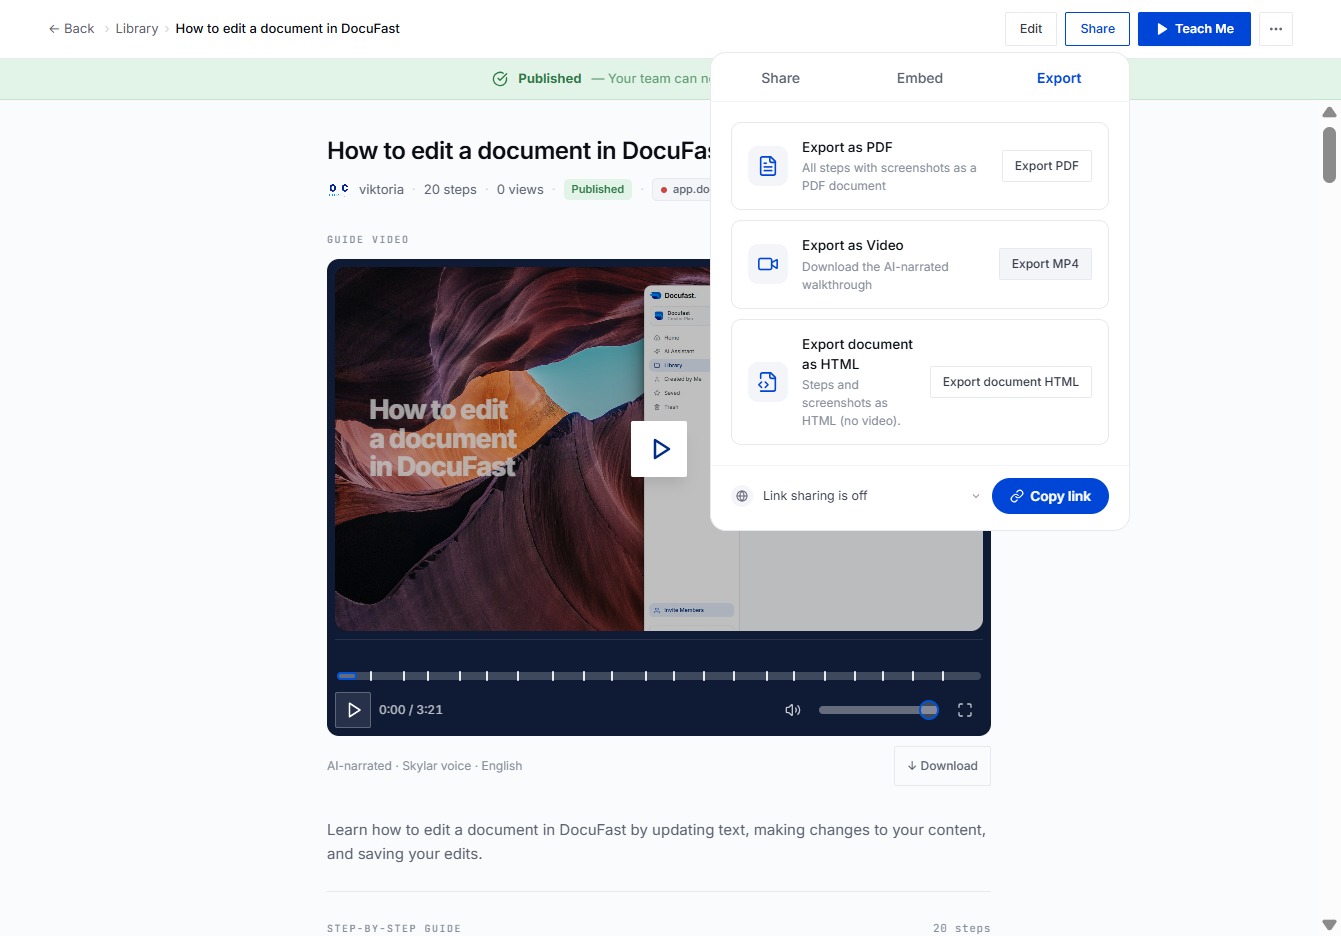Switch to the Embed tab
The width and height of the screenshot is (1341, 936).
point(920,78)
